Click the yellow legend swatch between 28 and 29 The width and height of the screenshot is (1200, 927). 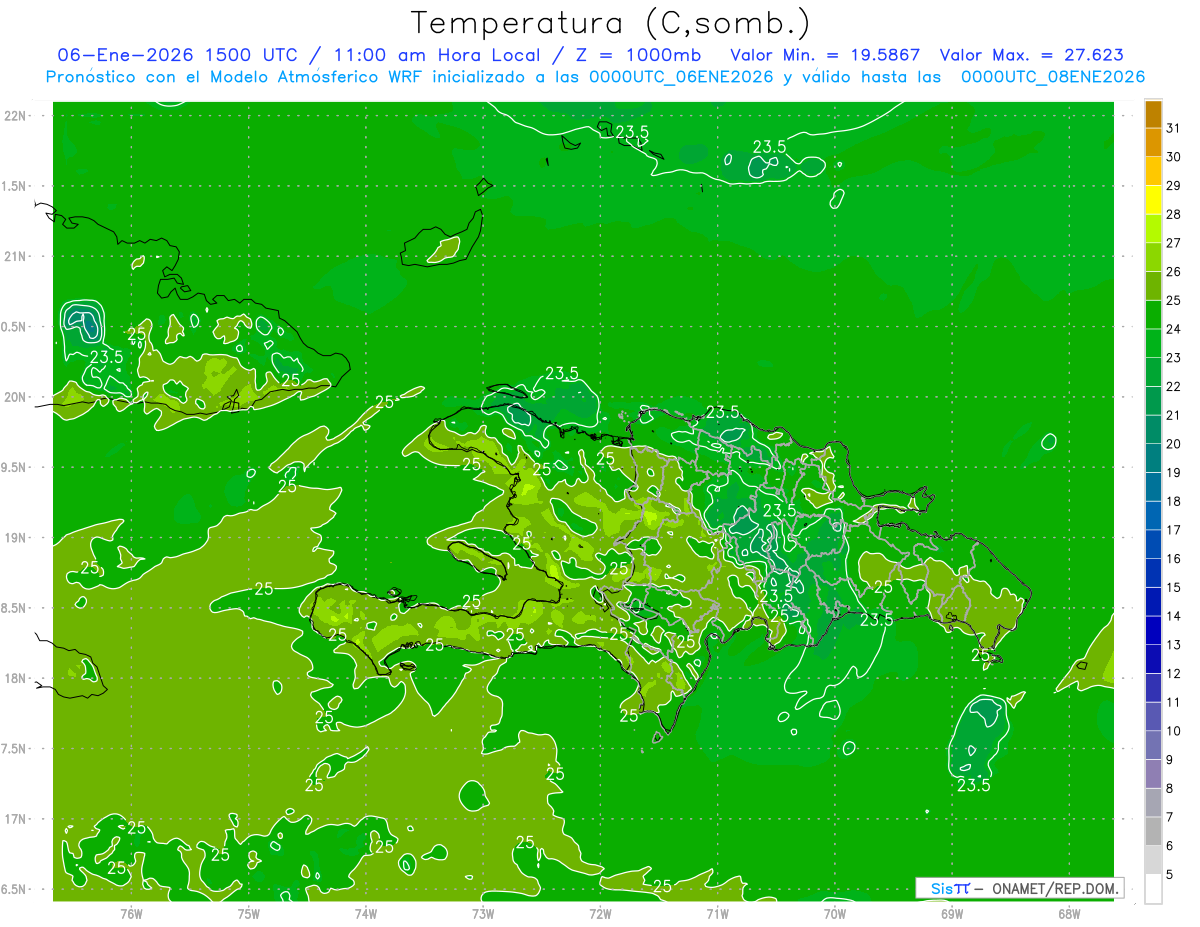[1153, 200]
